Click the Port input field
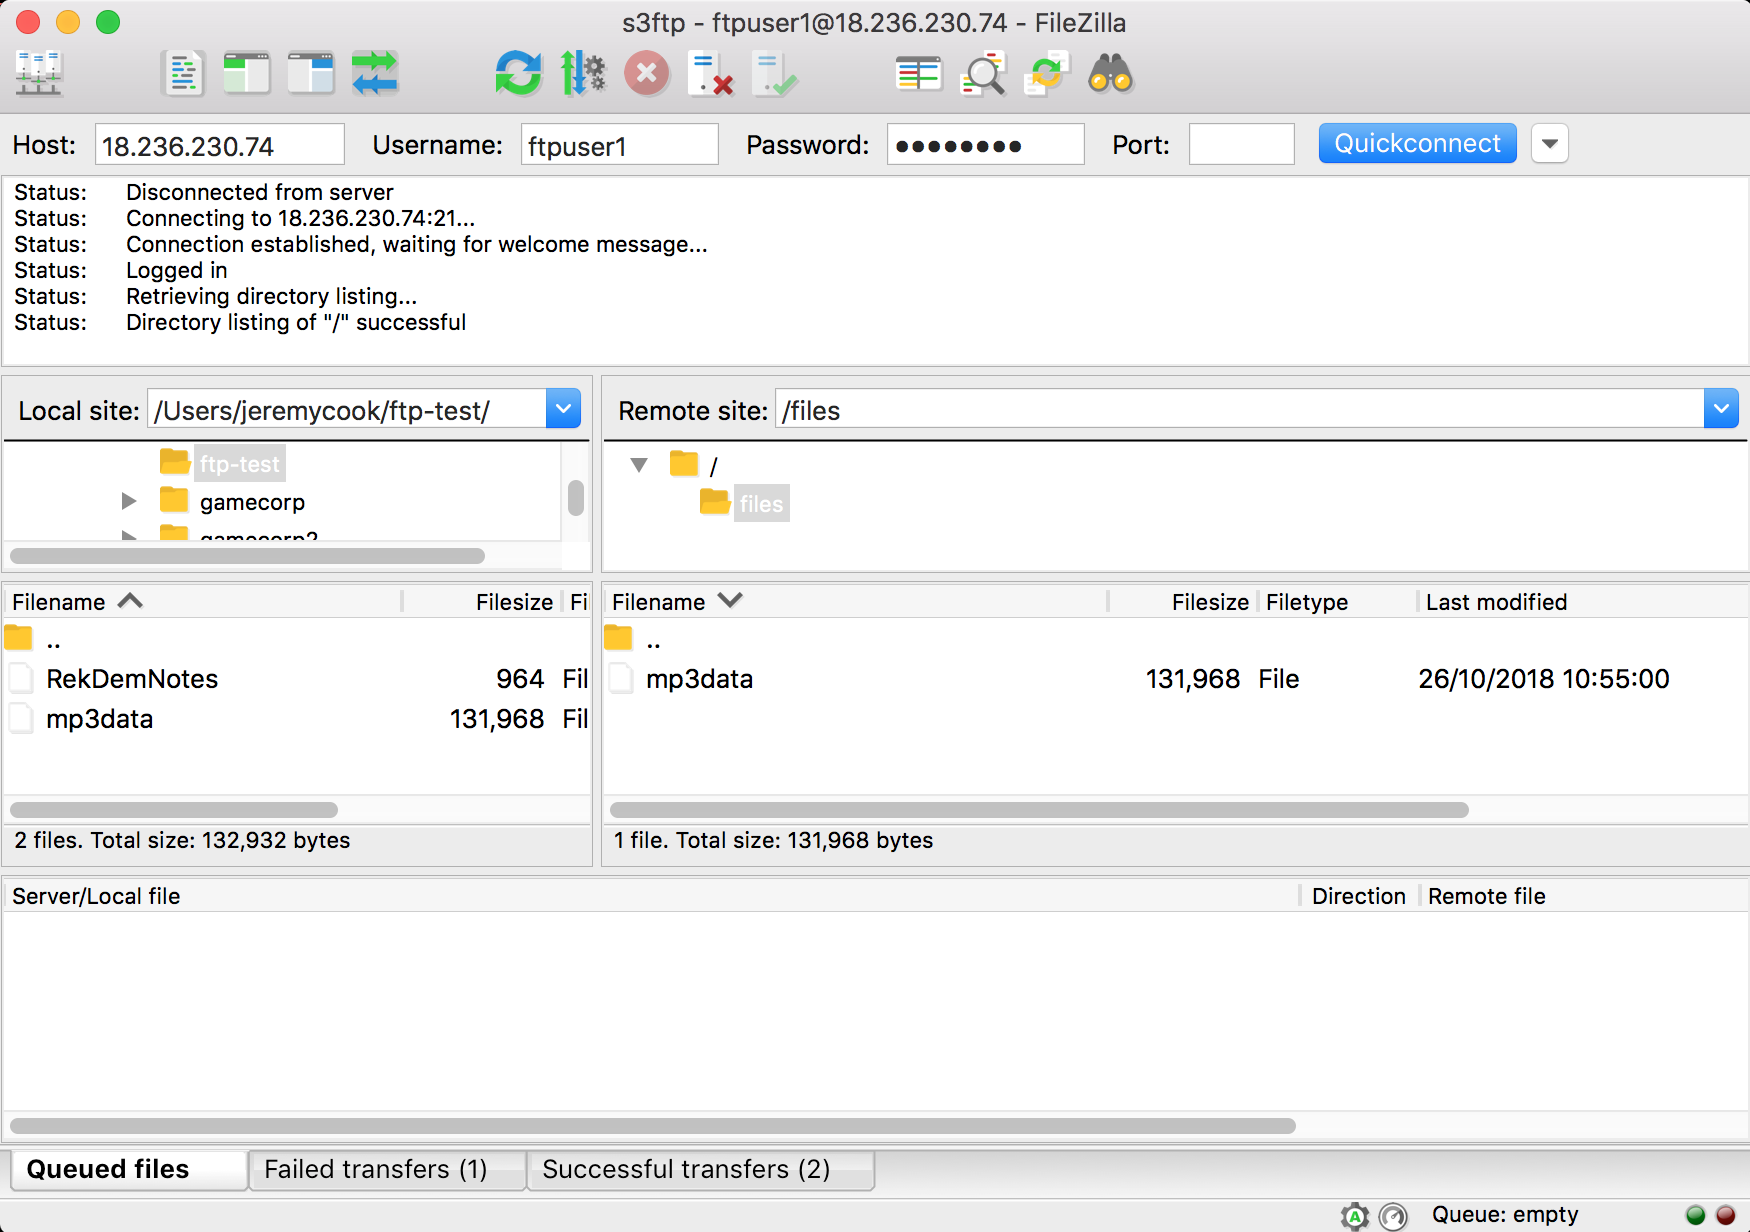 coord(1241,145)
